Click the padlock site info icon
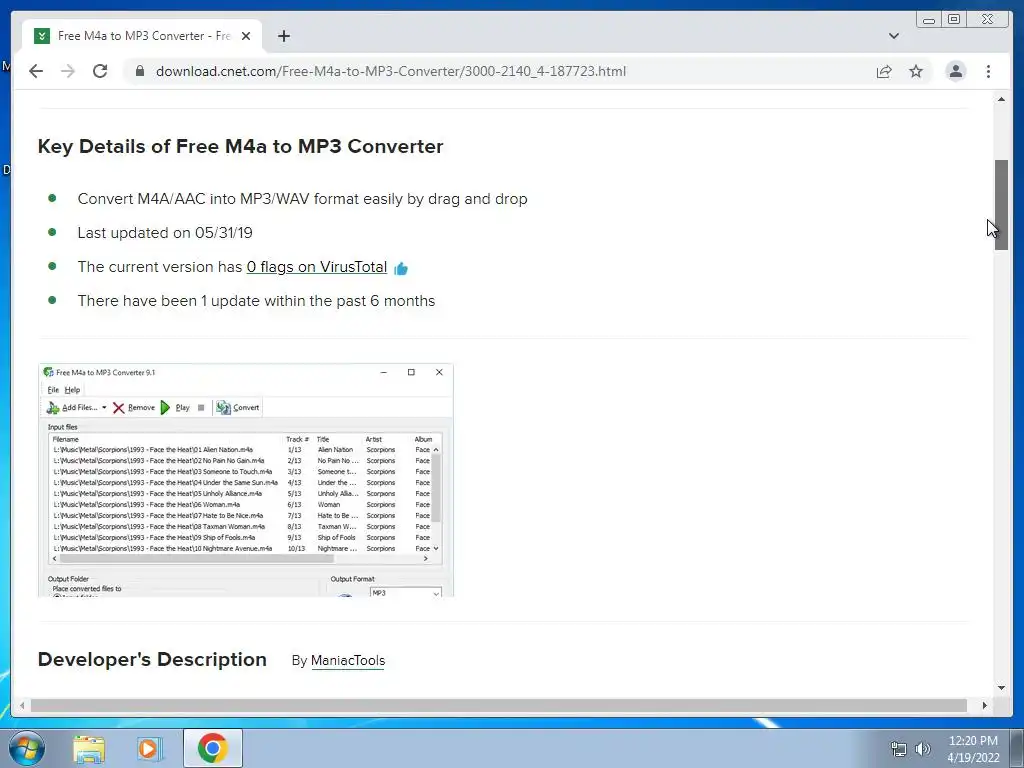Viewport: 1024px width, 768px height. [140, 71]
